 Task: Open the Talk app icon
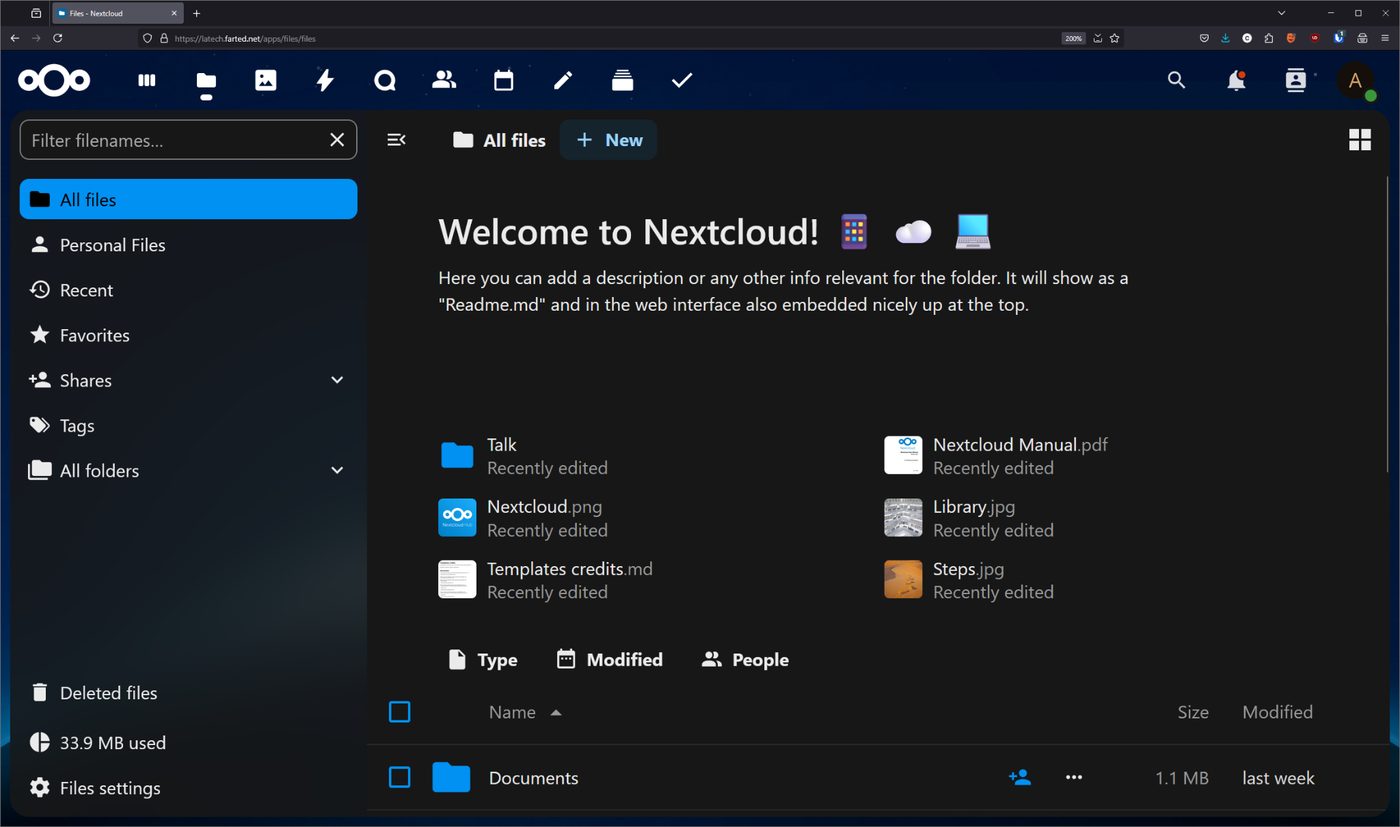pyautogui.click(x=385, y=80)
